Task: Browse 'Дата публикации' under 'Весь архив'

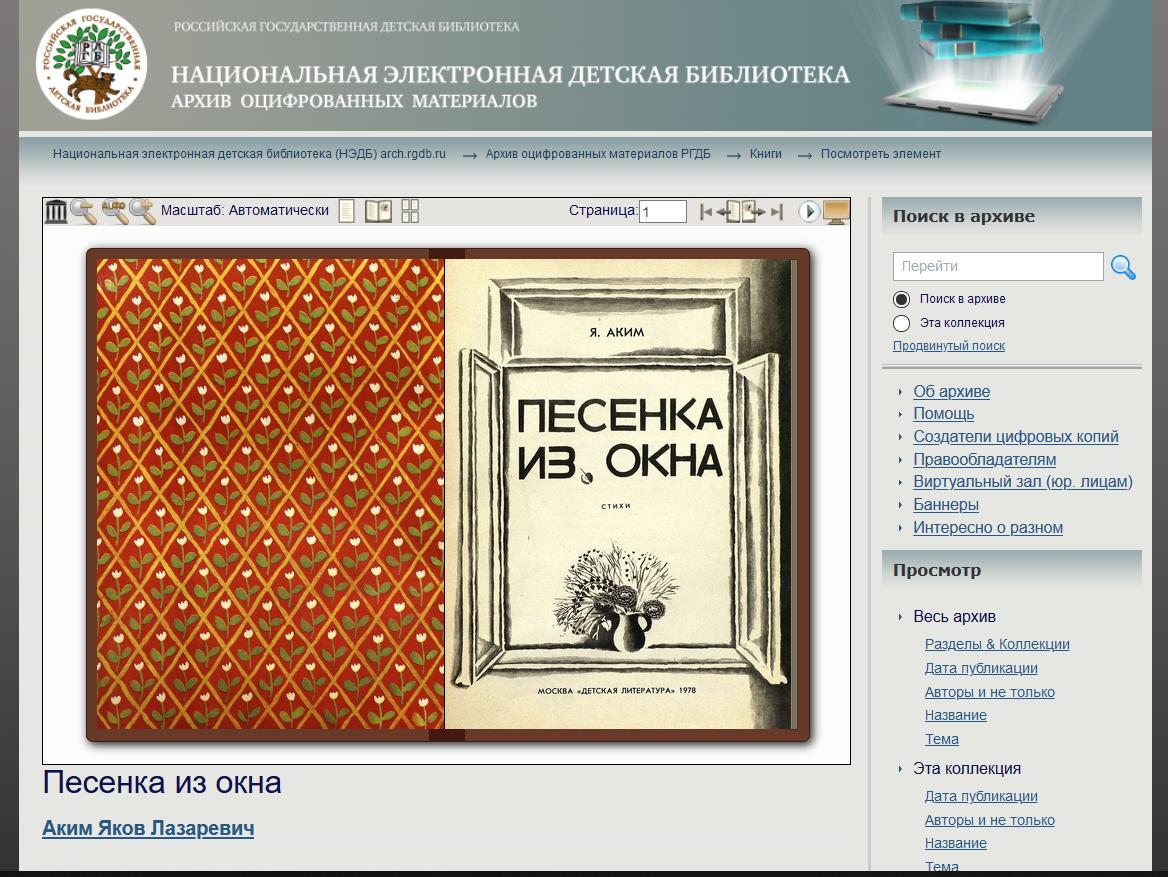Action: coord(980,668)
